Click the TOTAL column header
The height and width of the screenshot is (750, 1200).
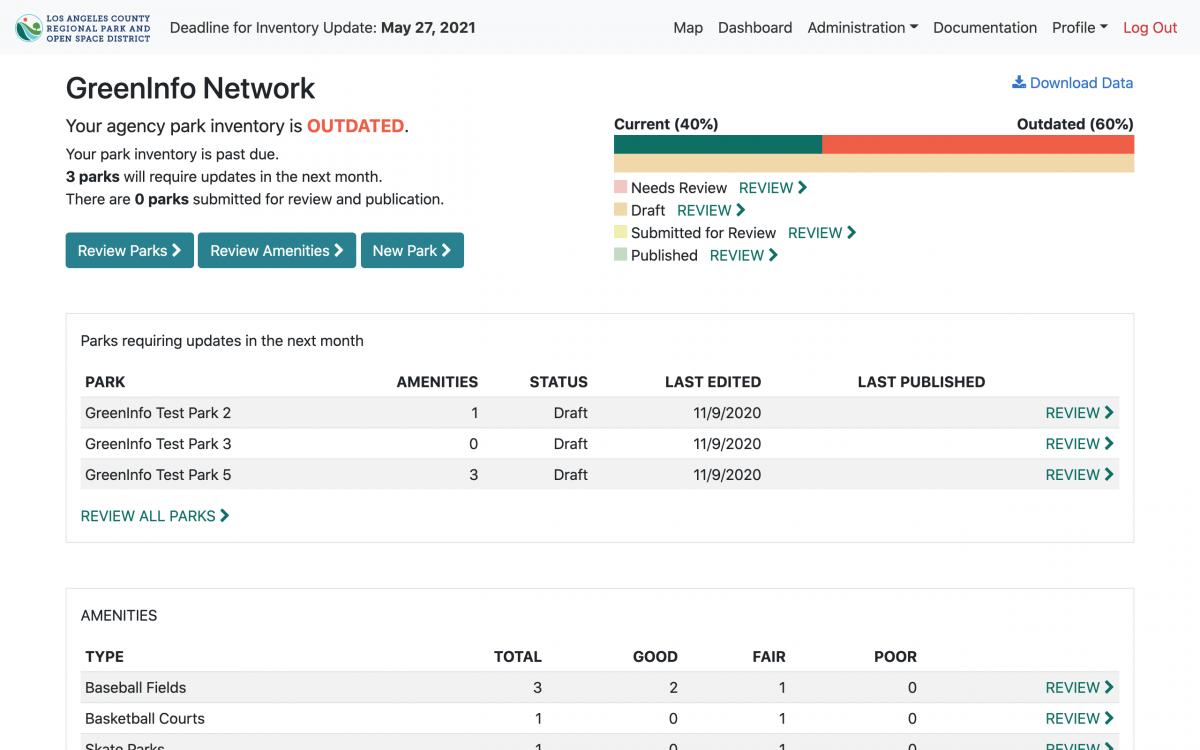coord(518,657)
